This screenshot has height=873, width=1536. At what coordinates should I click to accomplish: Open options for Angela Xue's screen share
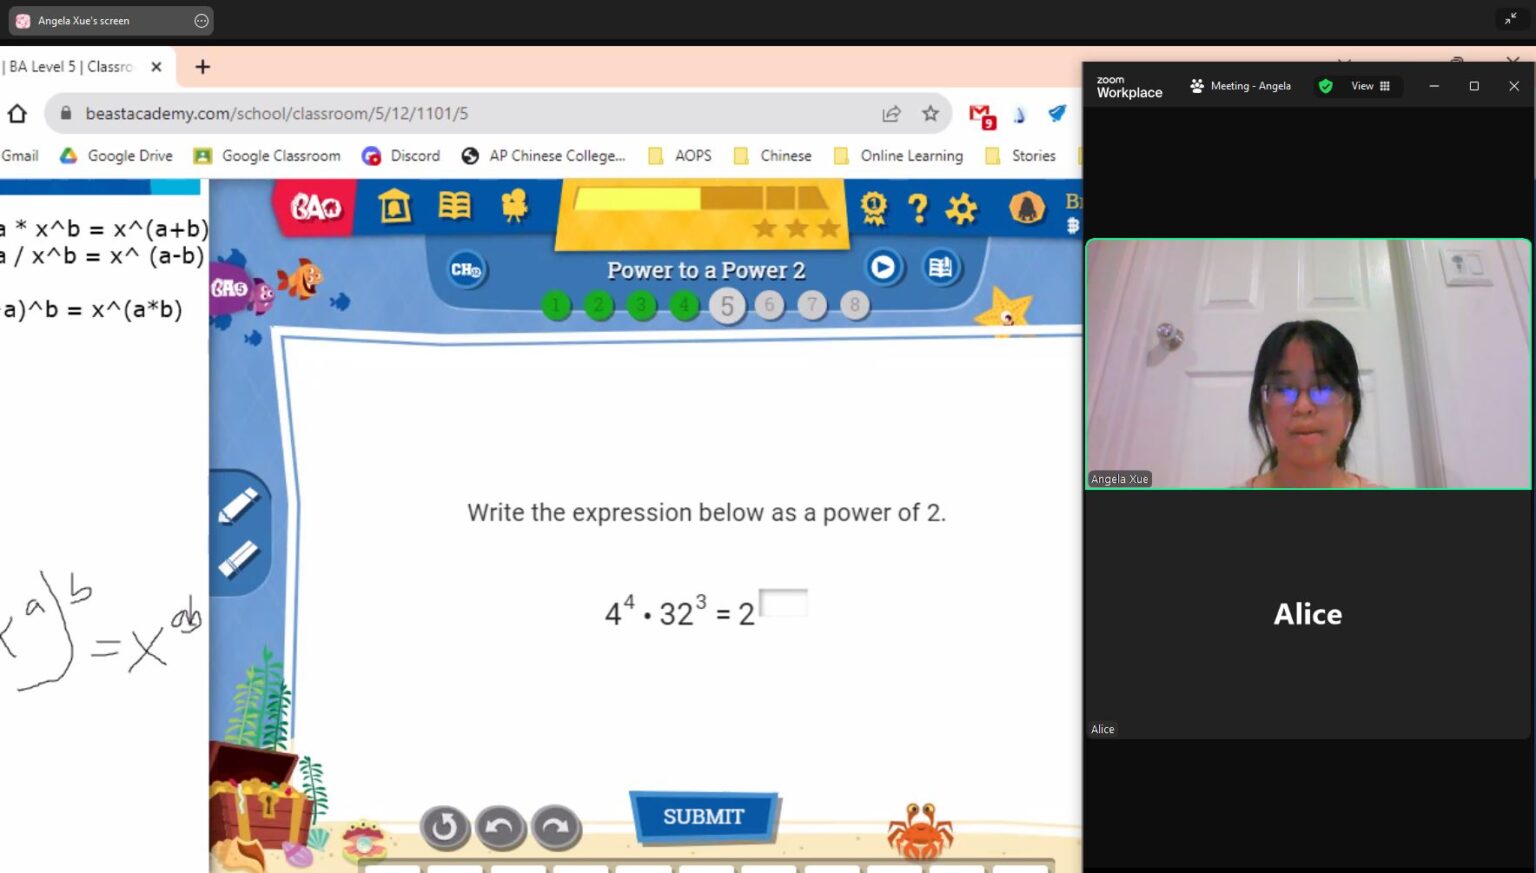click(201, 20)
